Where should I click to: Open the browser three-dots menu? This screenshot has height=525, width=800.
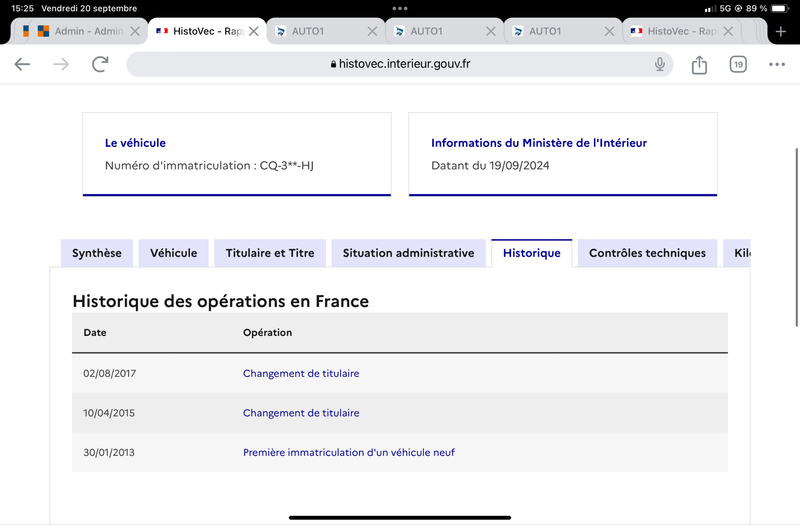777,64
